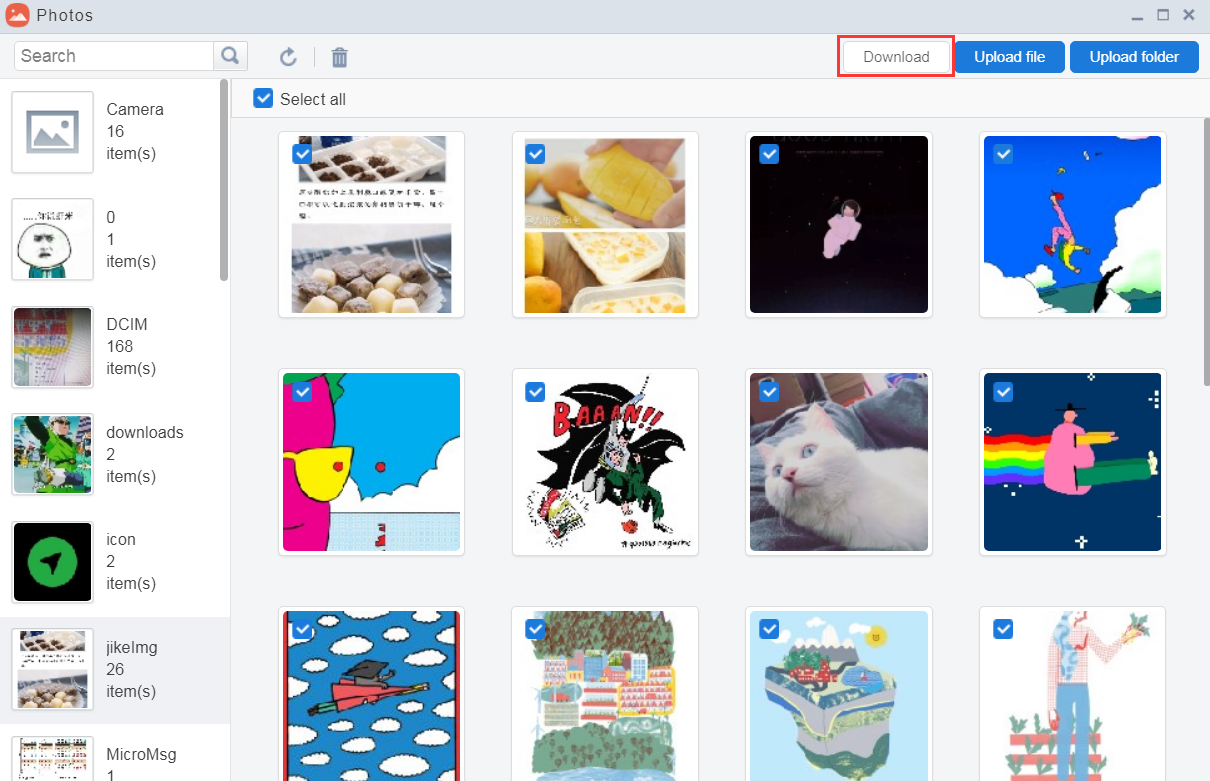Click the album sidebar scrollbar

(x=224, y=180)
